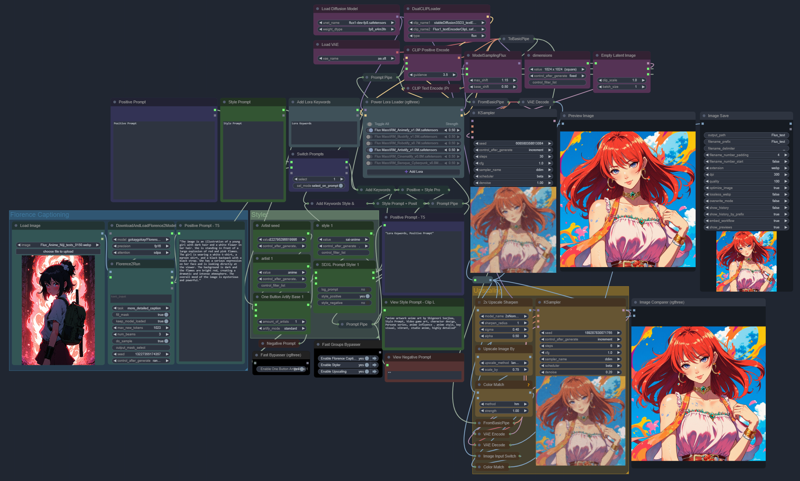Collapse the Load VAE node using its dot
The height and width of the screenshot is (481, 800).
click(318, 44)
